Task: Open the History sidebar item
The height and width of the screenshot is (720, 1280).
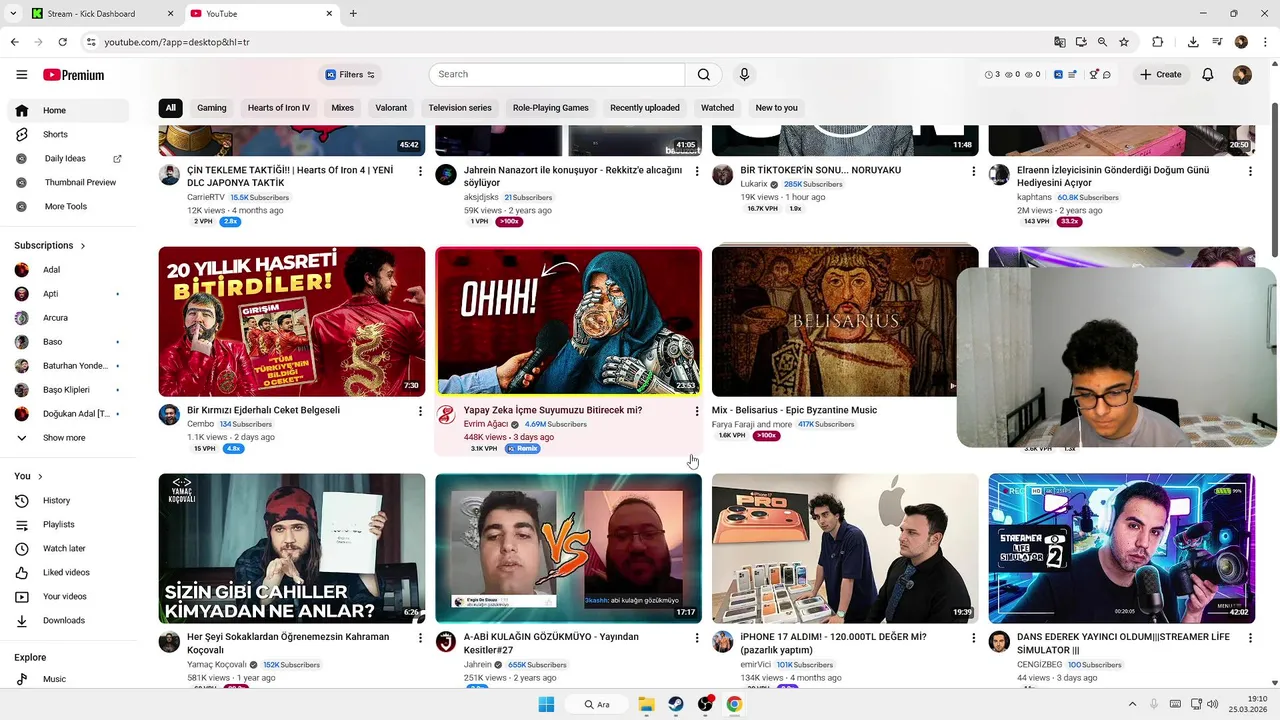Action: tap(68, 500)
